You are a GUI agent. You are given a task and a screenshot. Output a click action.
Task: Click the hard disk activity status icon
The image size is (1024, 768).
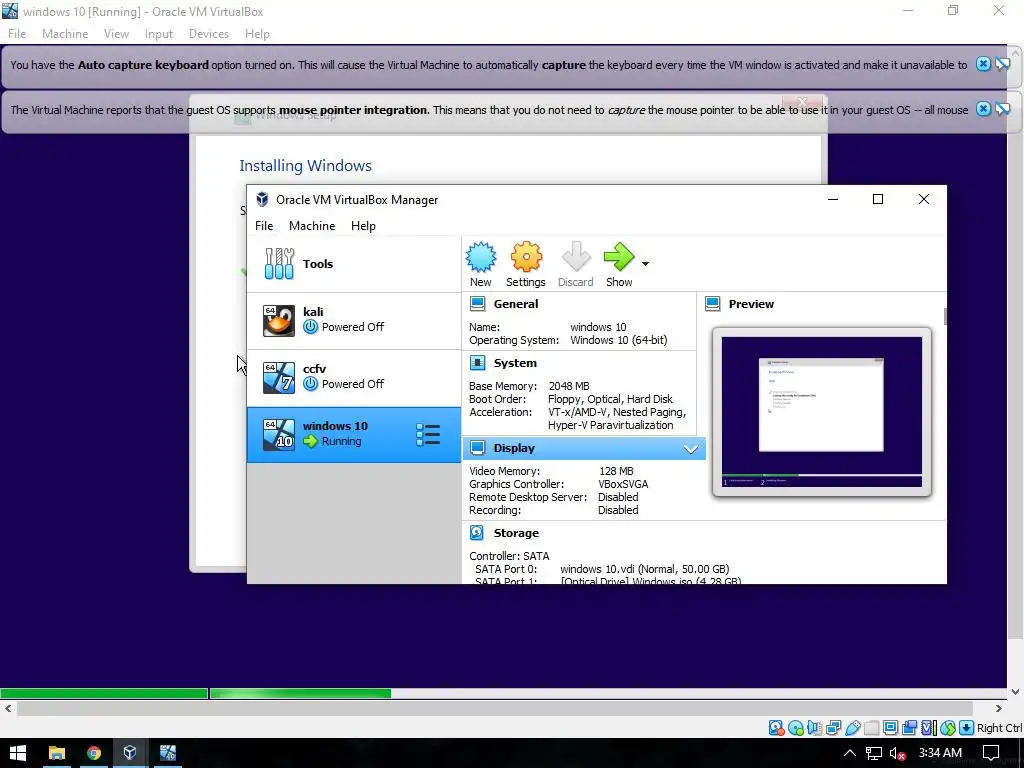click(776, 728)
